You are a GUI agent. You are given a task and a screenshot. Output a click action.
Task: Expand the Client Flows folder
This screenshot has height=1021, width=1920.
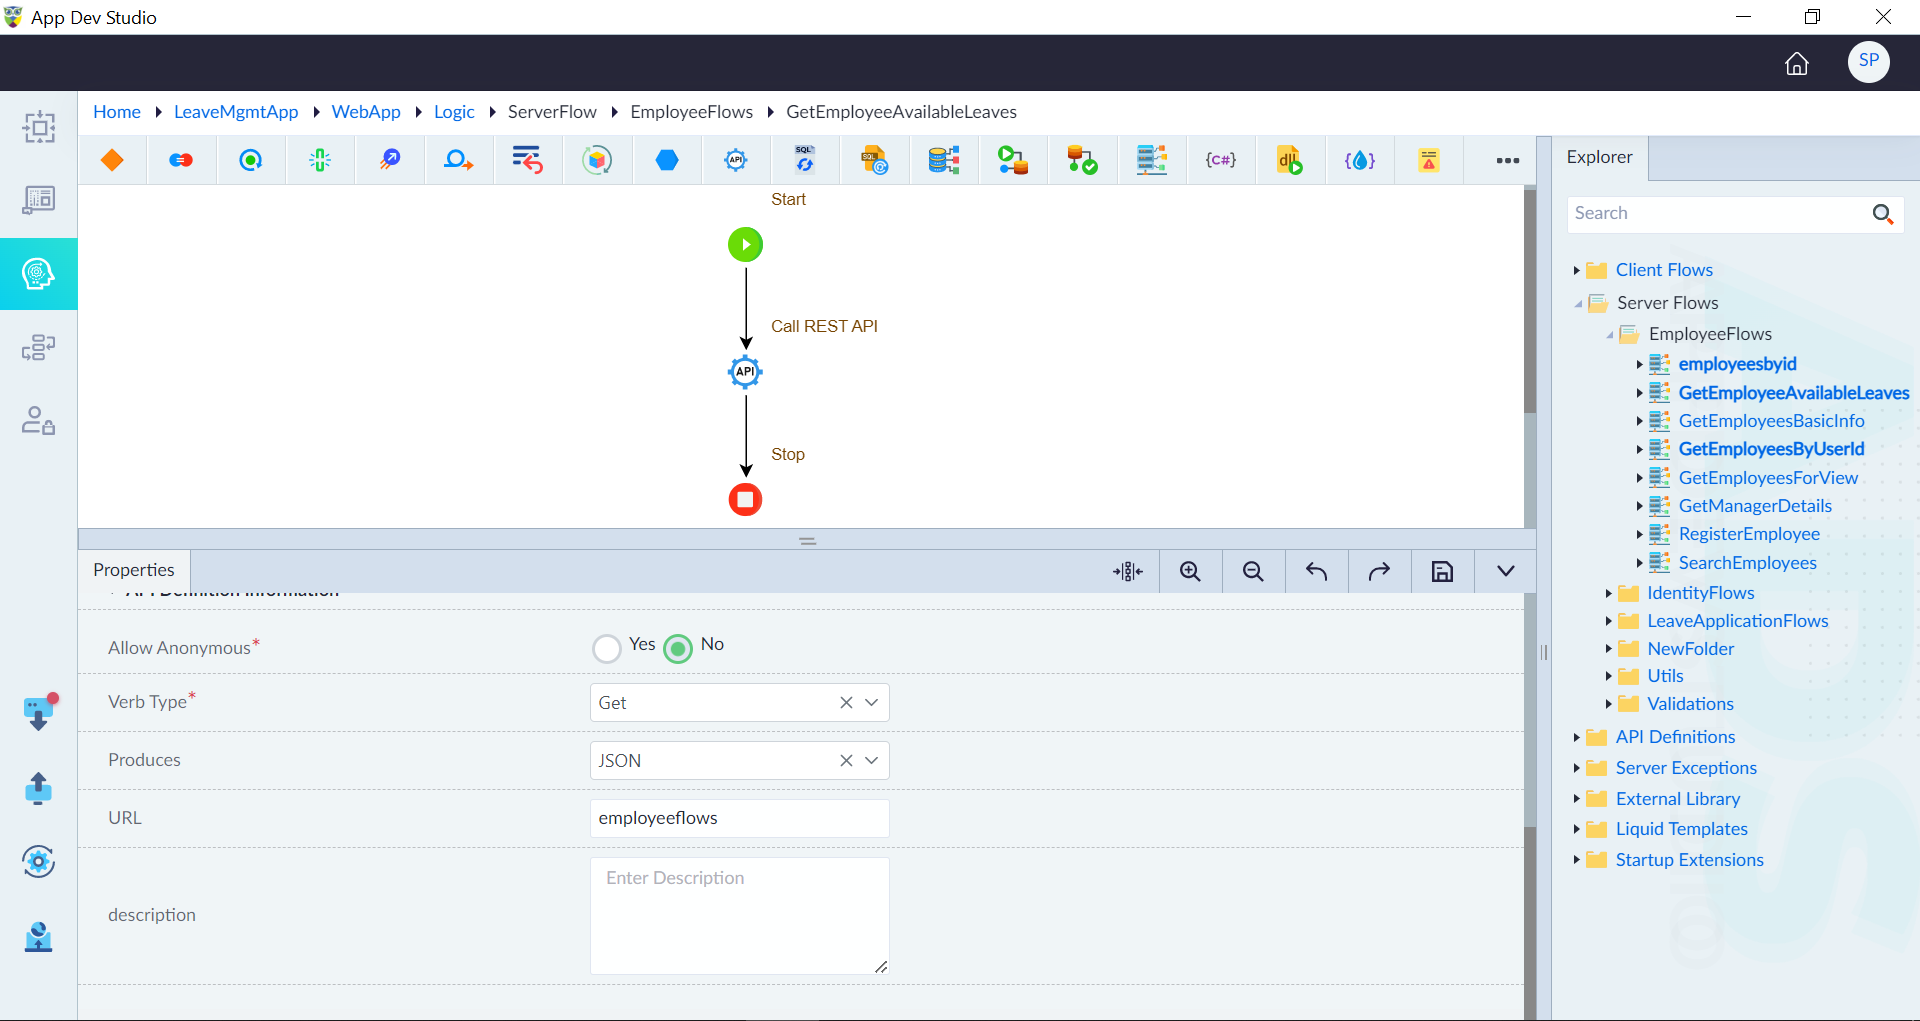click(1576, 270)
